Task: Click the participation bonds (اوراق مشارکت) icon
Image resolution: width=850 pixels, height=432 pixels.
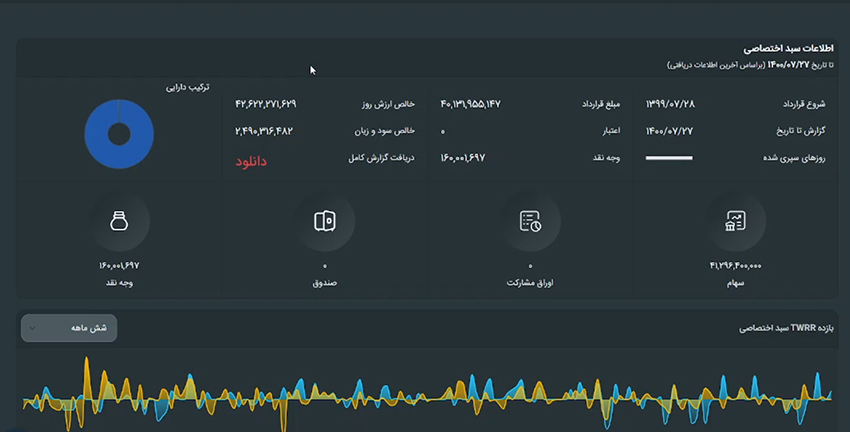Action: (x=530, y=222)
